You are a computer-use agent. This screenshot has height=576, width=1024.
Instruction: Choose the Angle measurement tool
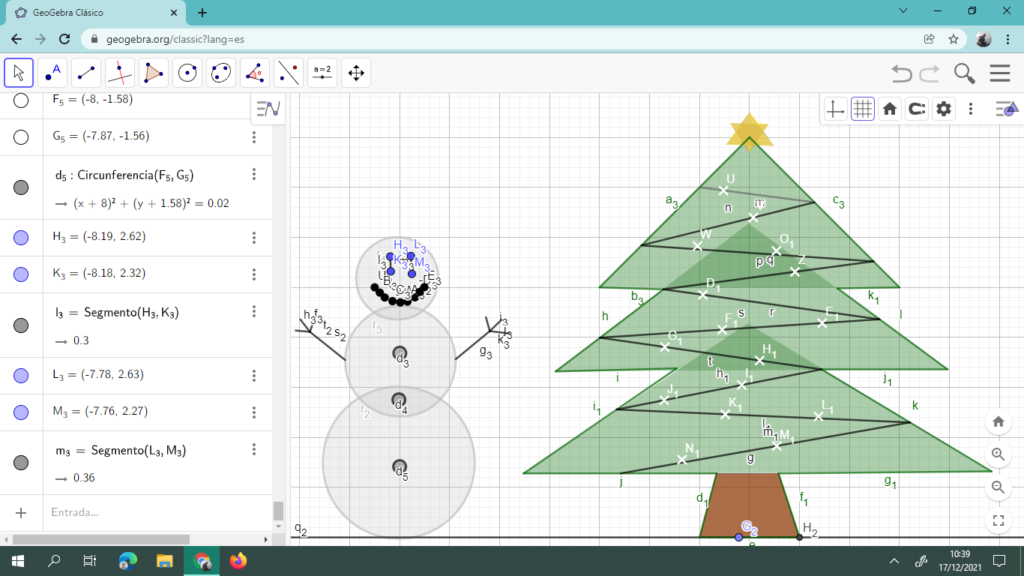coord(255,73)
